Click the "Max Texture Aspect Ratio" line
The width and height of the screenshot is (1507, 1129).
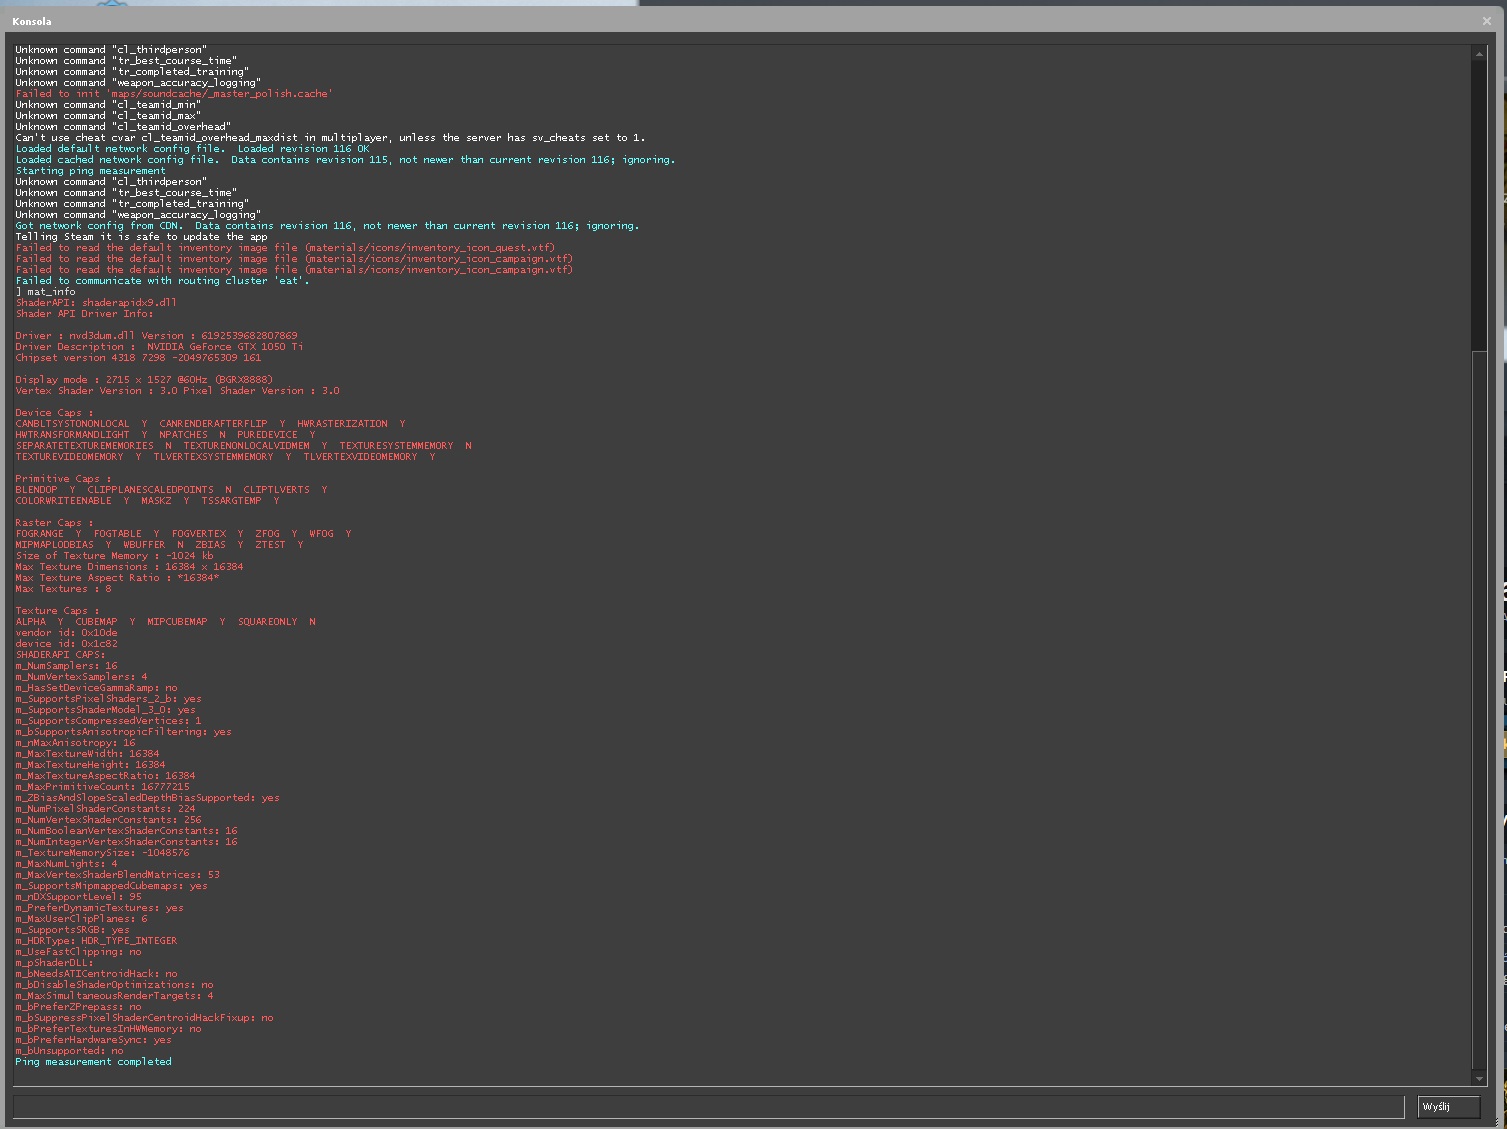[117, 578]
